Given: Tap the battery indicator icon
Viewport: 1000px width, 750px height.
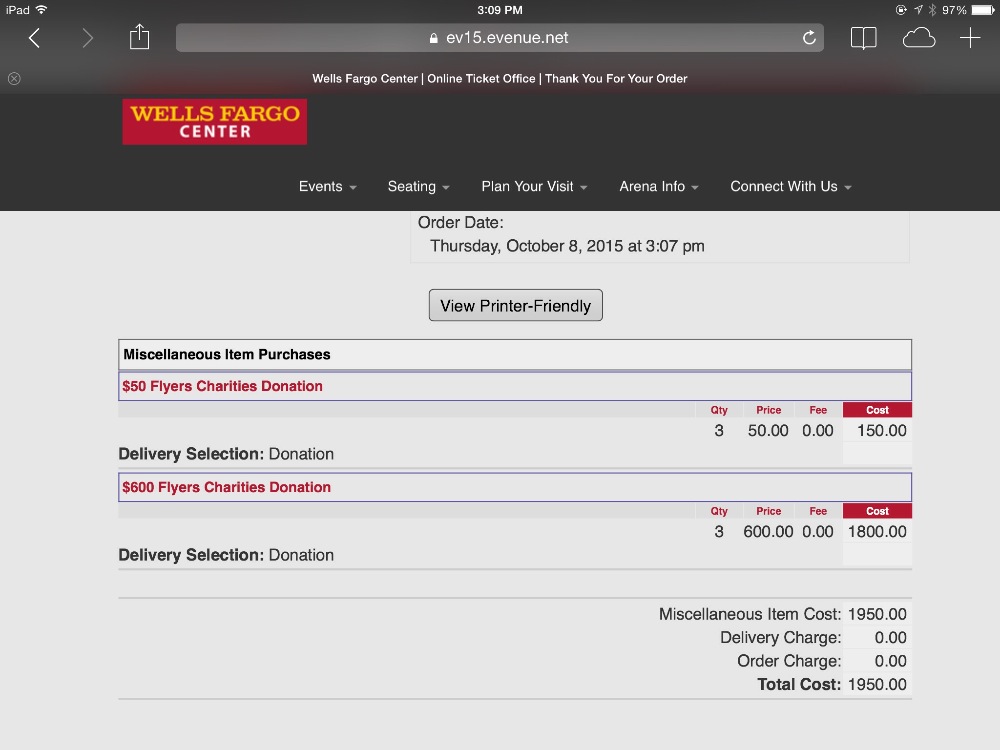Looking at the screenshot, I should (983, 10).
